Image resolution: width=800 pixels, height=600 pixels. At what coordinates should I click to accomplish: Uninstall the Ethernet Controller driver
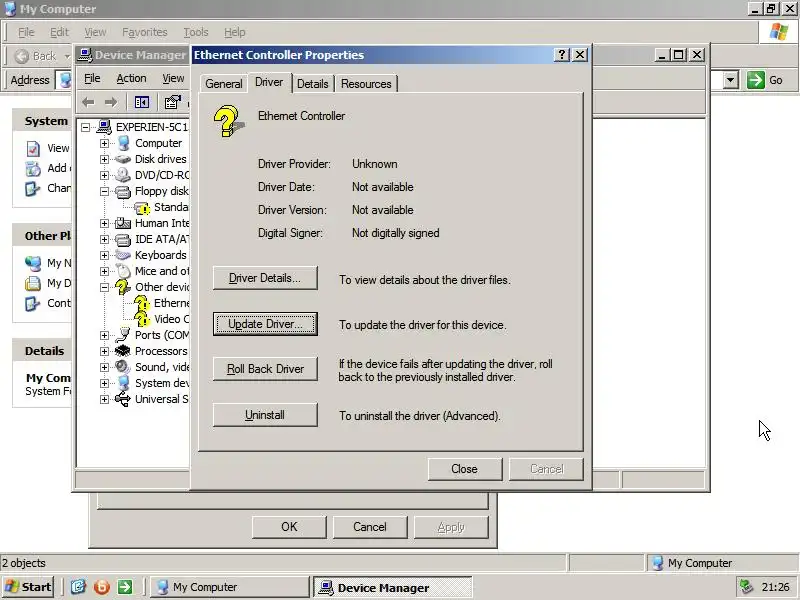(x=265, y=415)
